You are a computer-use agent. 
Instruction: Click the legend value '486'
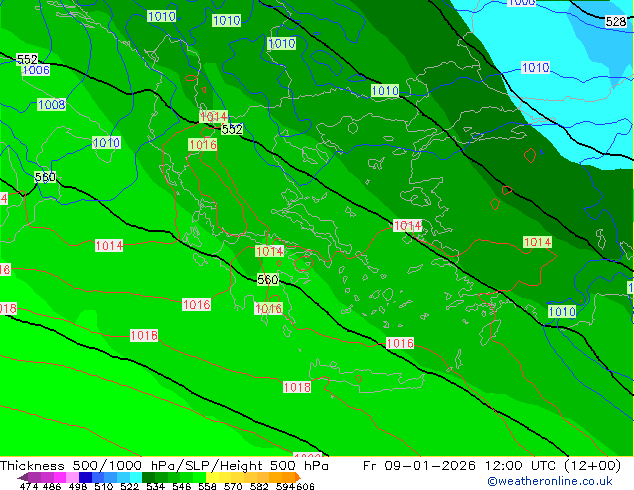52,486
